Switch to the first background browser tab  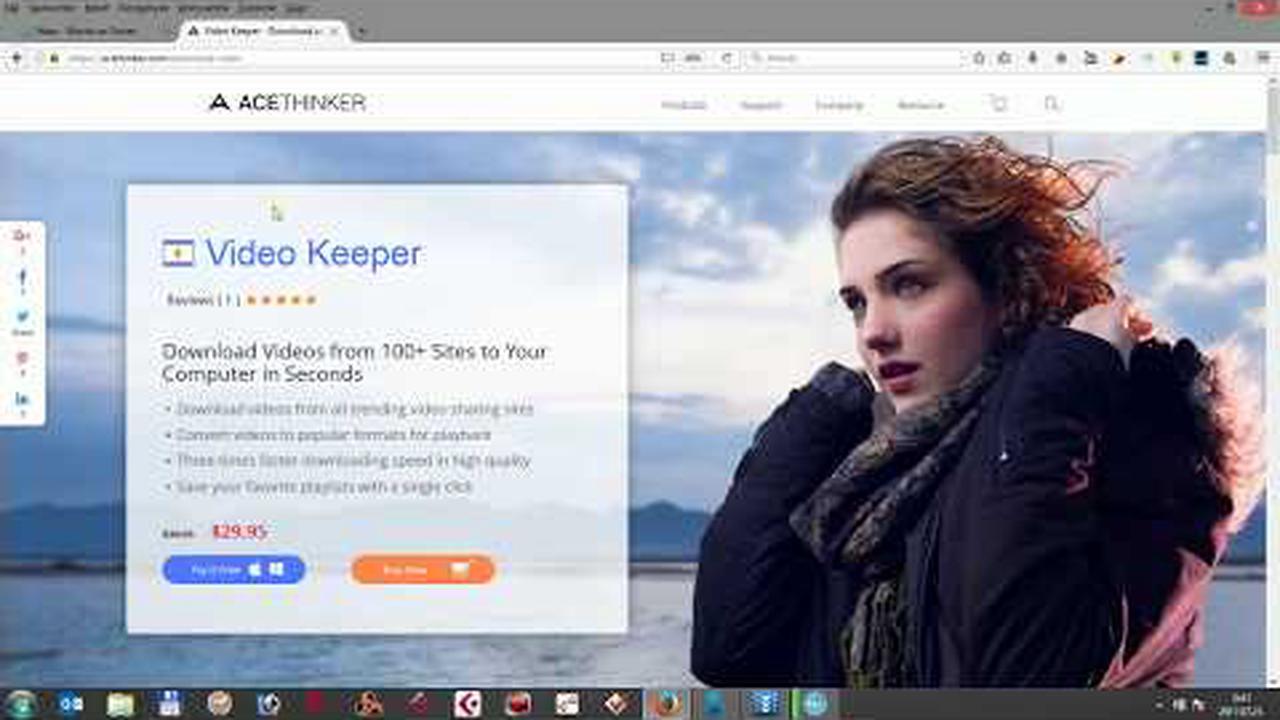click(x=86, y=31)
